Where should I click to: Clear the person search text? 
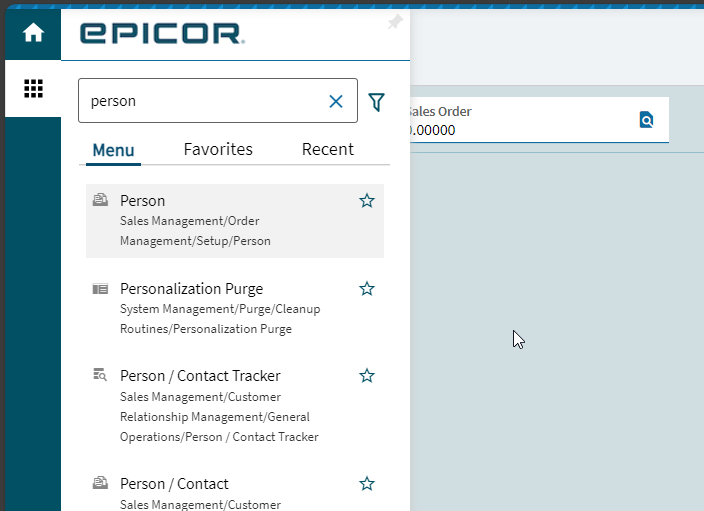click(x=336, y=101)
